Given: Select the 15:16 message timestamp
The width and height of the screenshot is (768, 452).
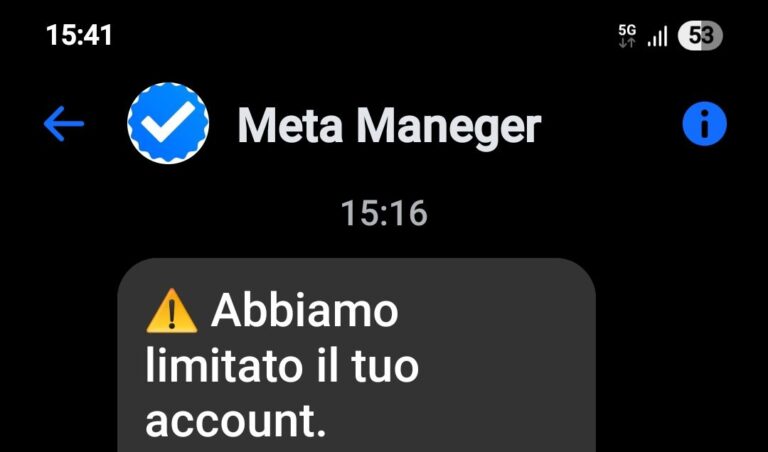Looking at the screenshot, I should tap(384, 213).
